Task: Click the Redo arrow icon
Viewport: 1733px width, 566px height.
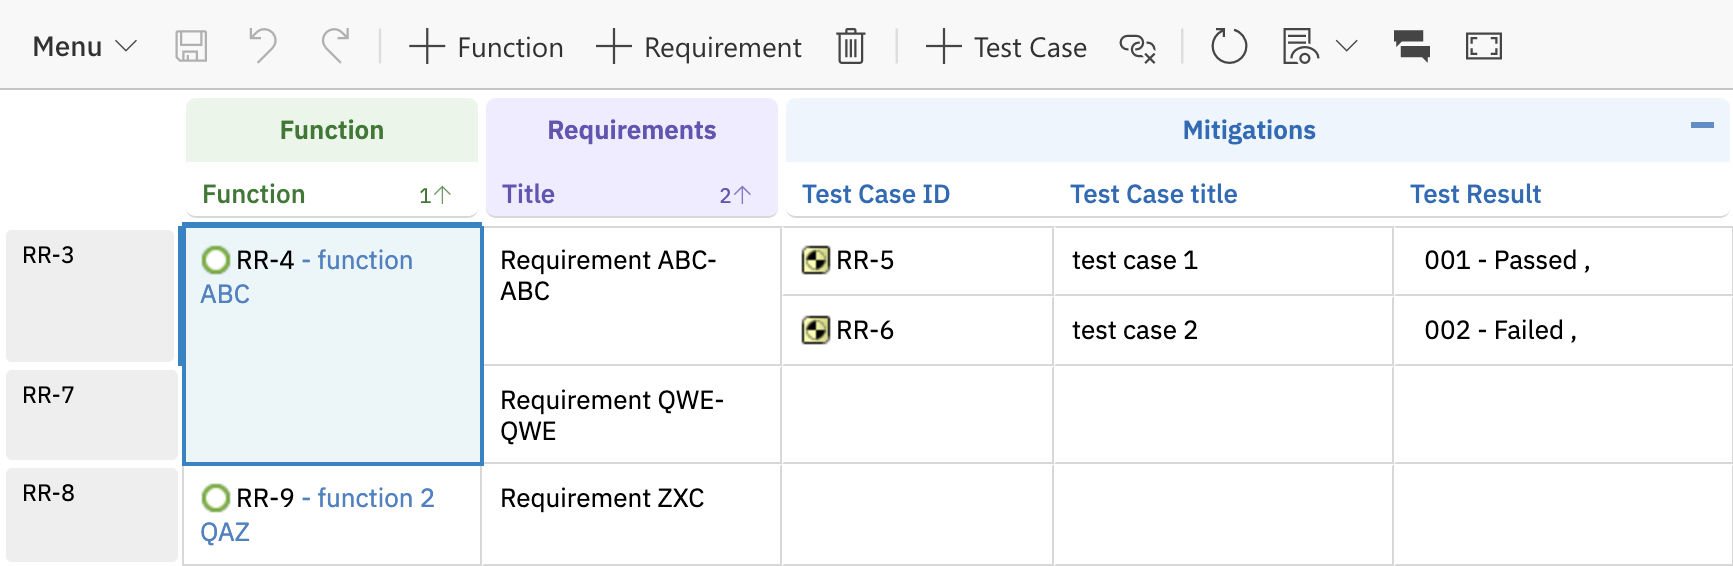Action: 335,47
